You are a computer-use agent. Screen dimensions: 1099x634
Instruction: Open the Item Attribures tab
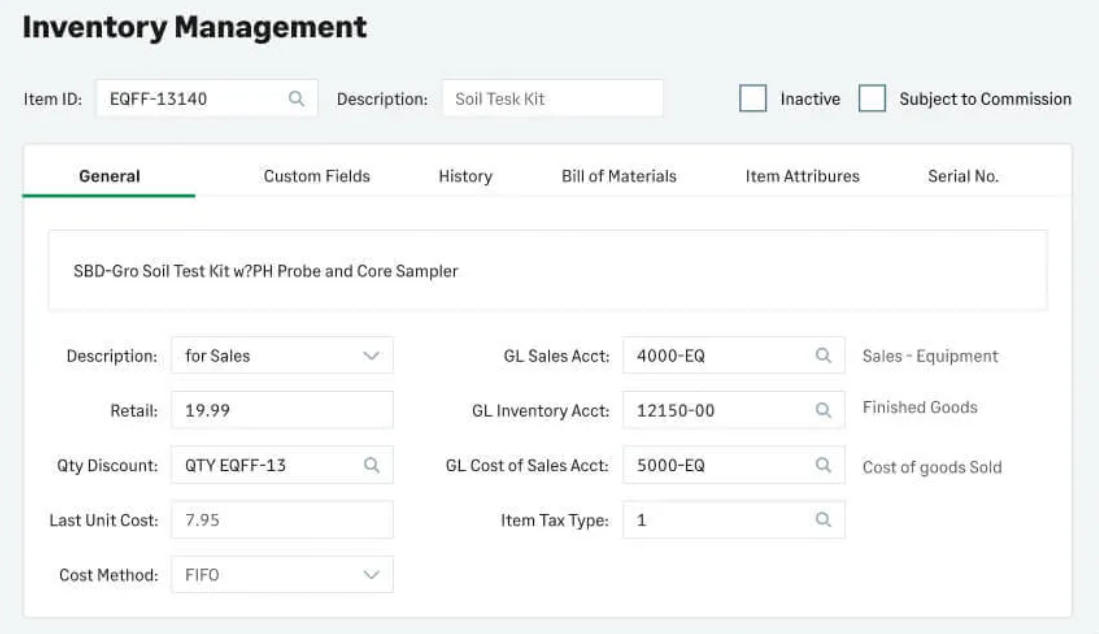point(803,176)
